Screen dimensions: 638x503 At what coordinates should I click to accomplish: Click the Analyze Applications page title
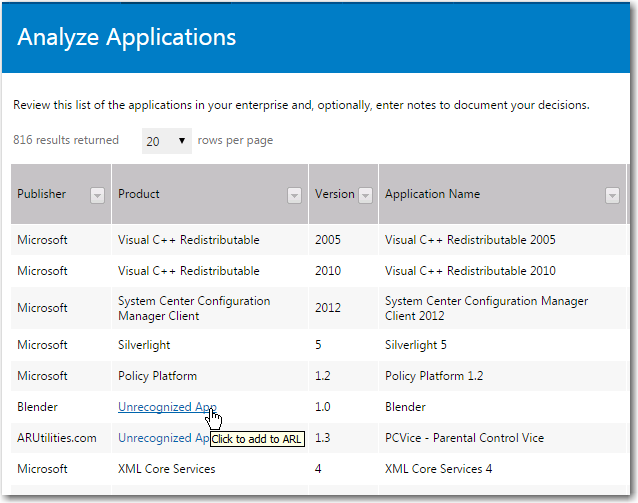[127, 37]
